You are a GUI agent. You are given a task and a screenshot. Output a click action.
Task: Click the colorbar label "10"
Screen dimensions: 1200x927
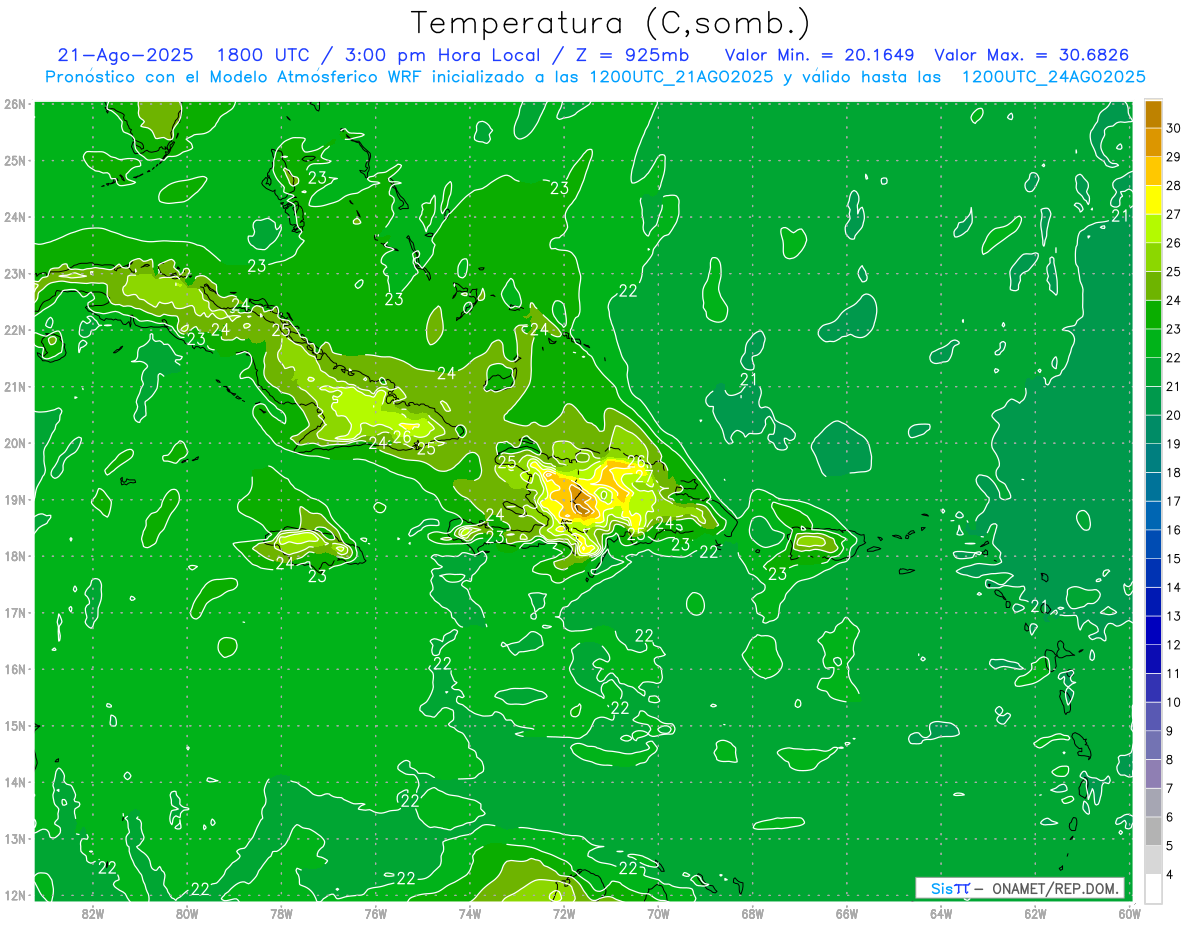point(1173,702)
